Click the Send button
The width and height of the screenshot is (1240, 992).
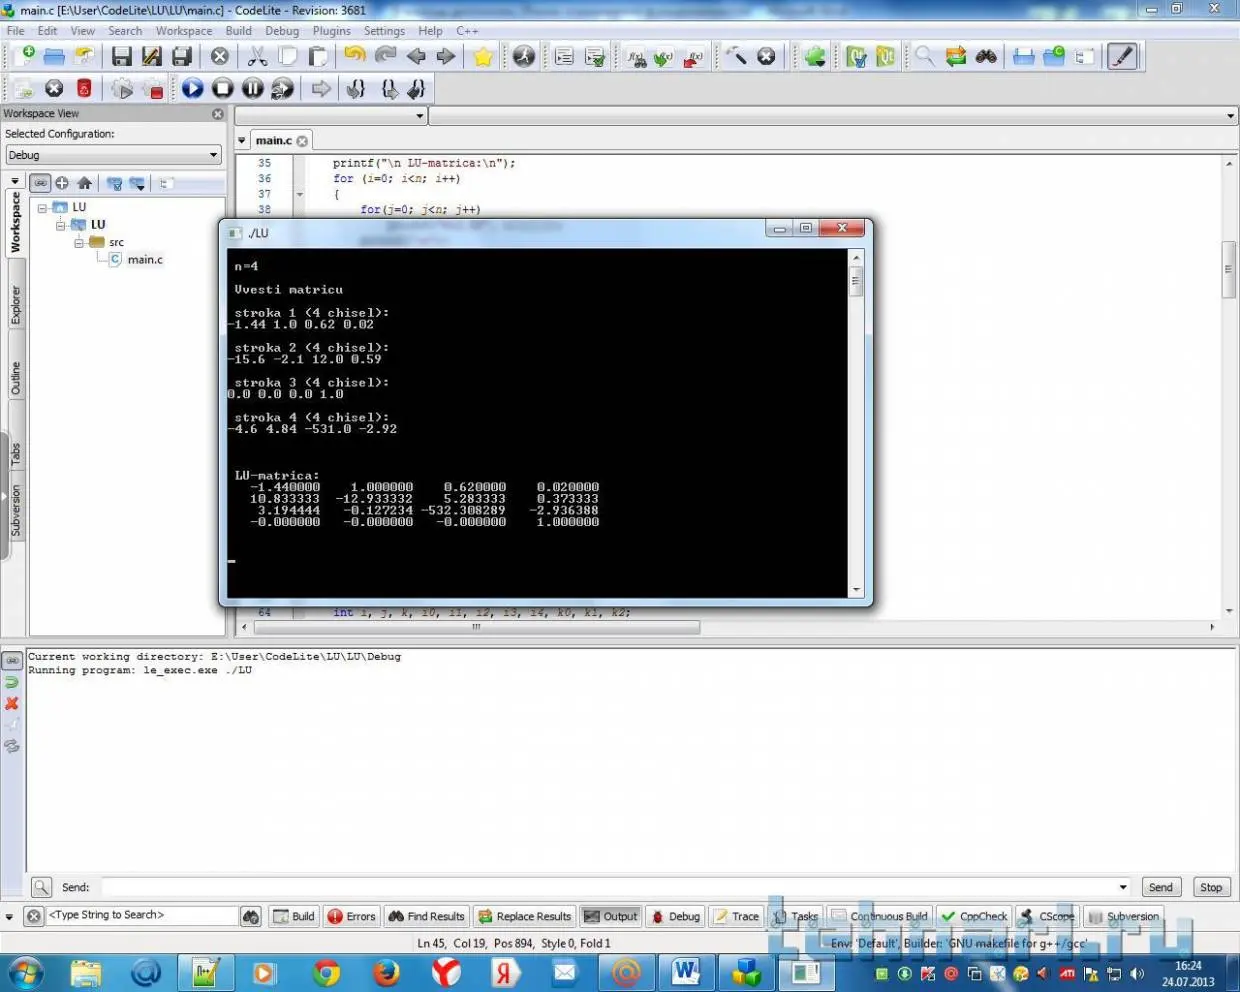1160,887
